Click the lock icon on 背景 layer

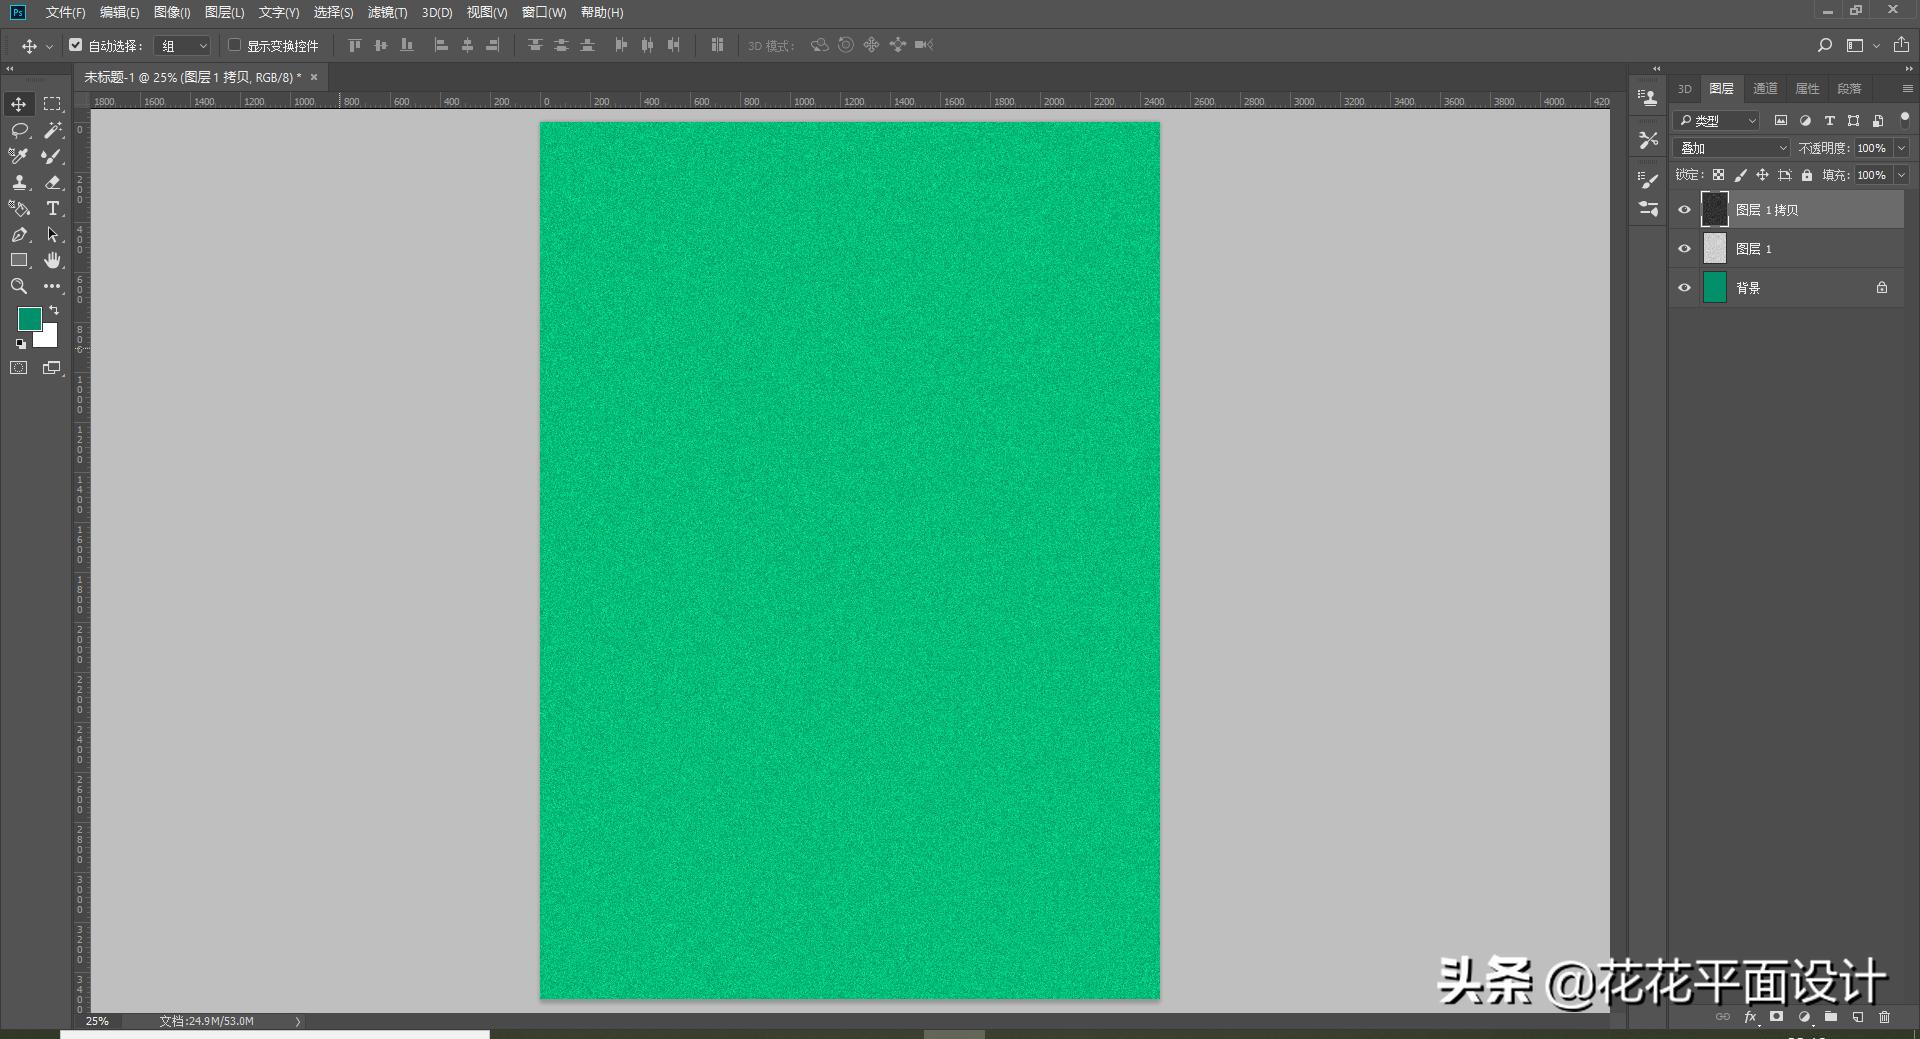(x=1880, y=287)
